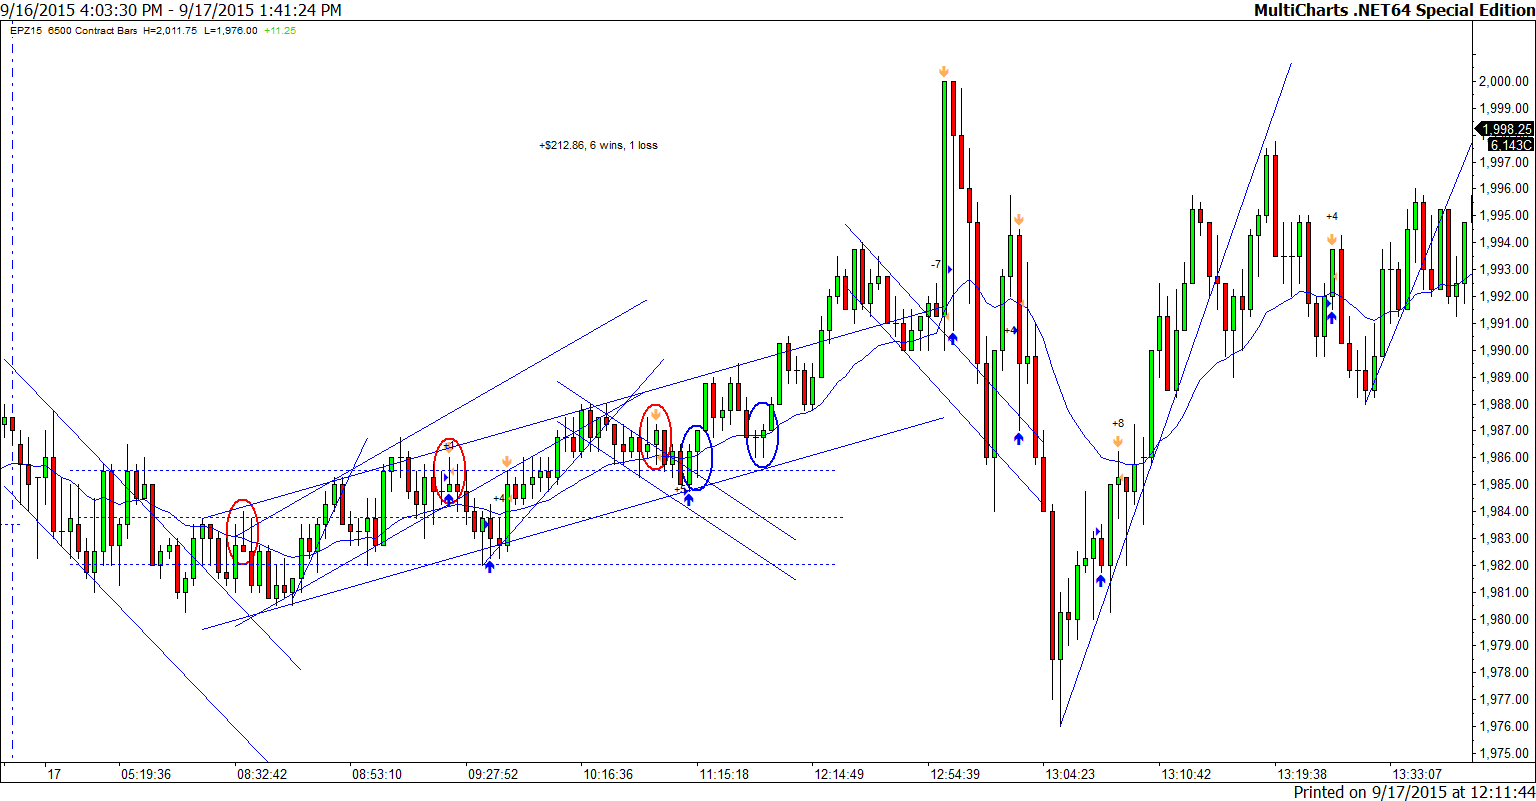Click the date label 17 on time axis
1536x801 pixels.
[54, 774]
